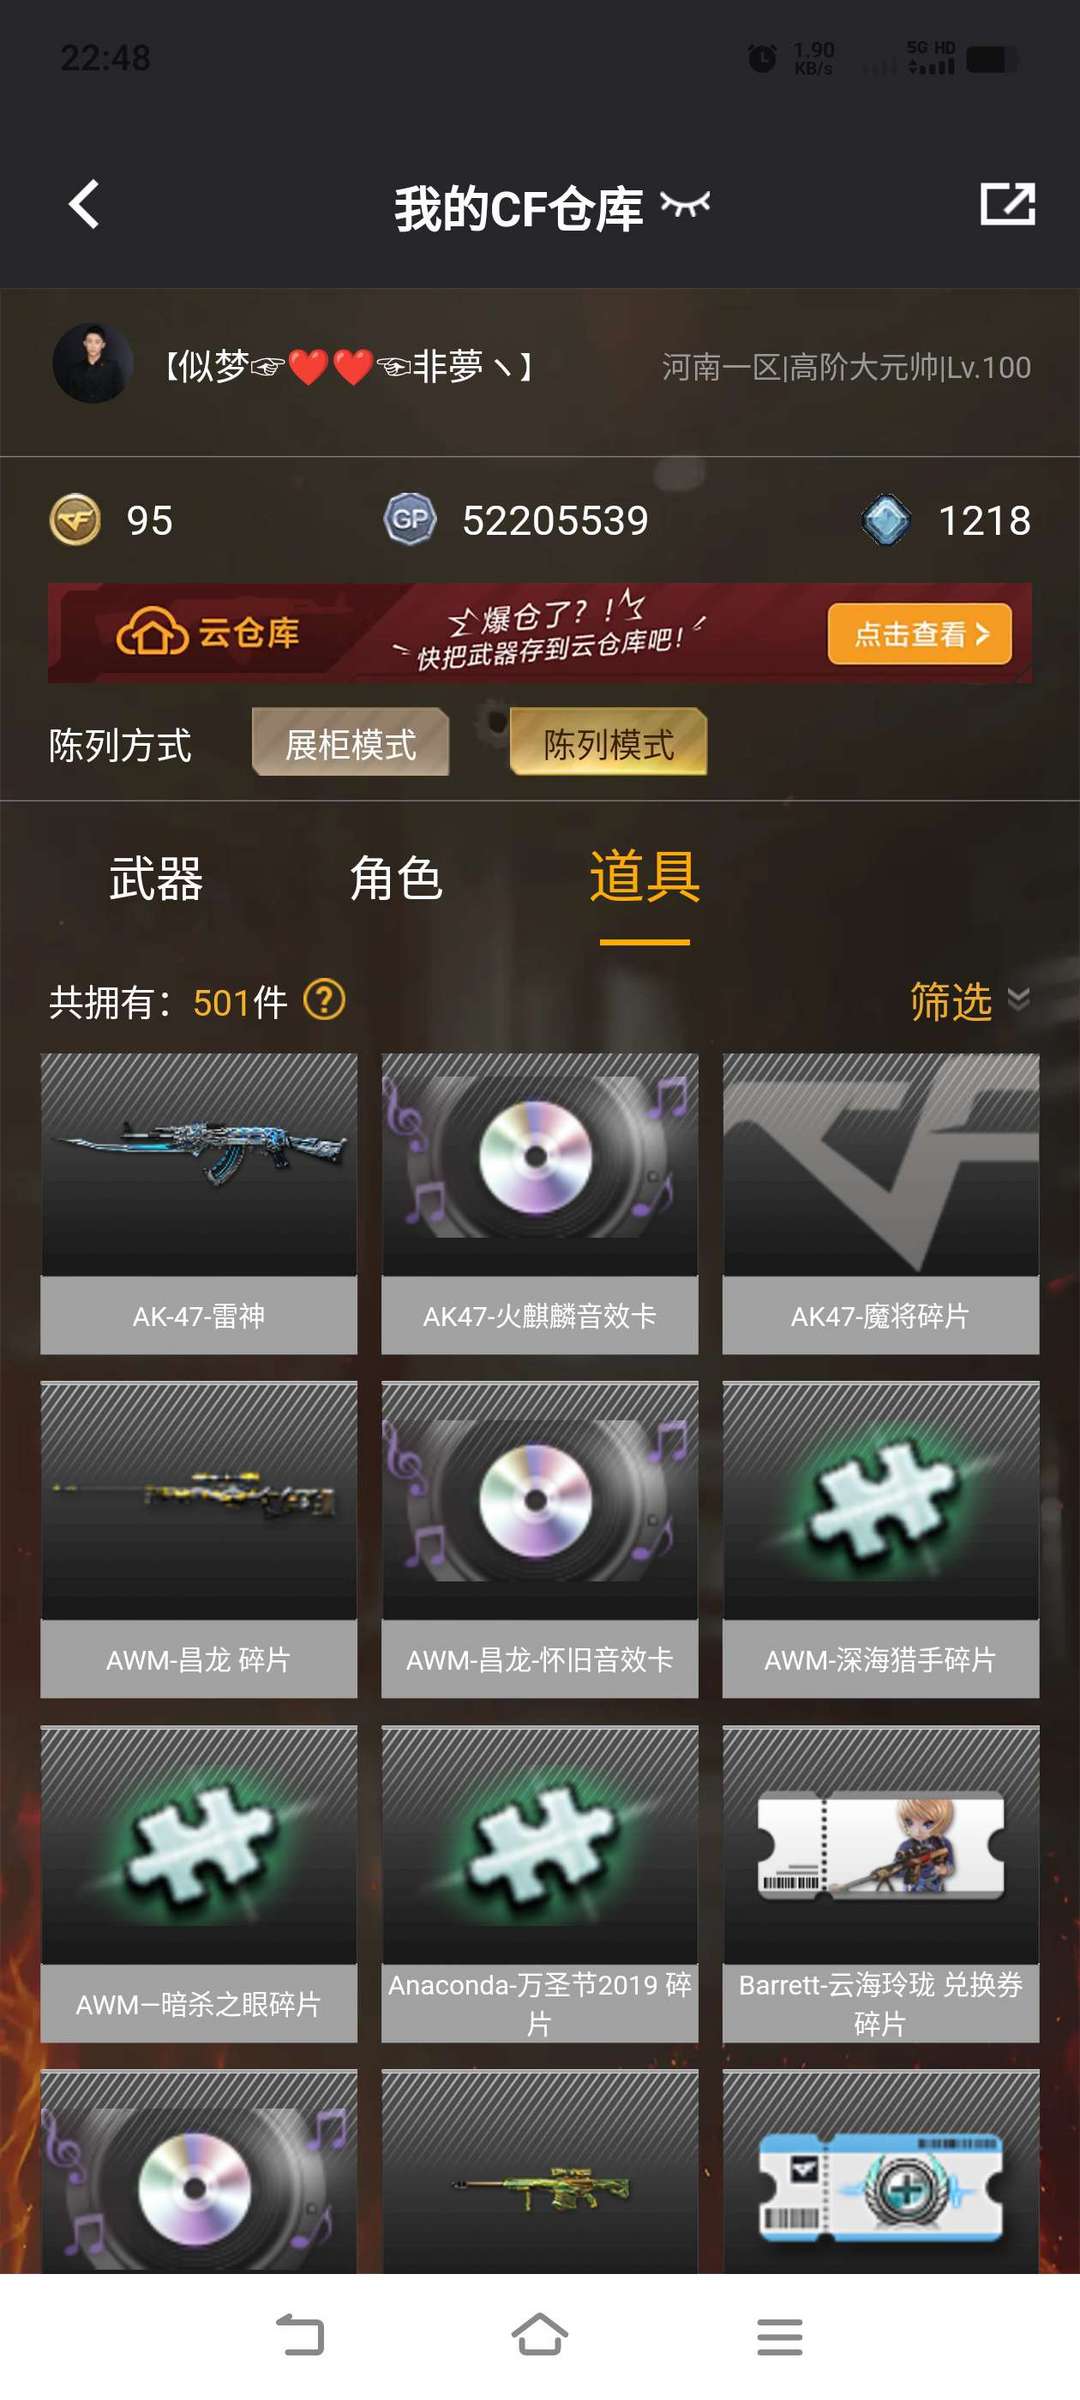Switch to 展柜模式 display mode
Screen dimensions: 1080x2400
[x=351, y=743]
